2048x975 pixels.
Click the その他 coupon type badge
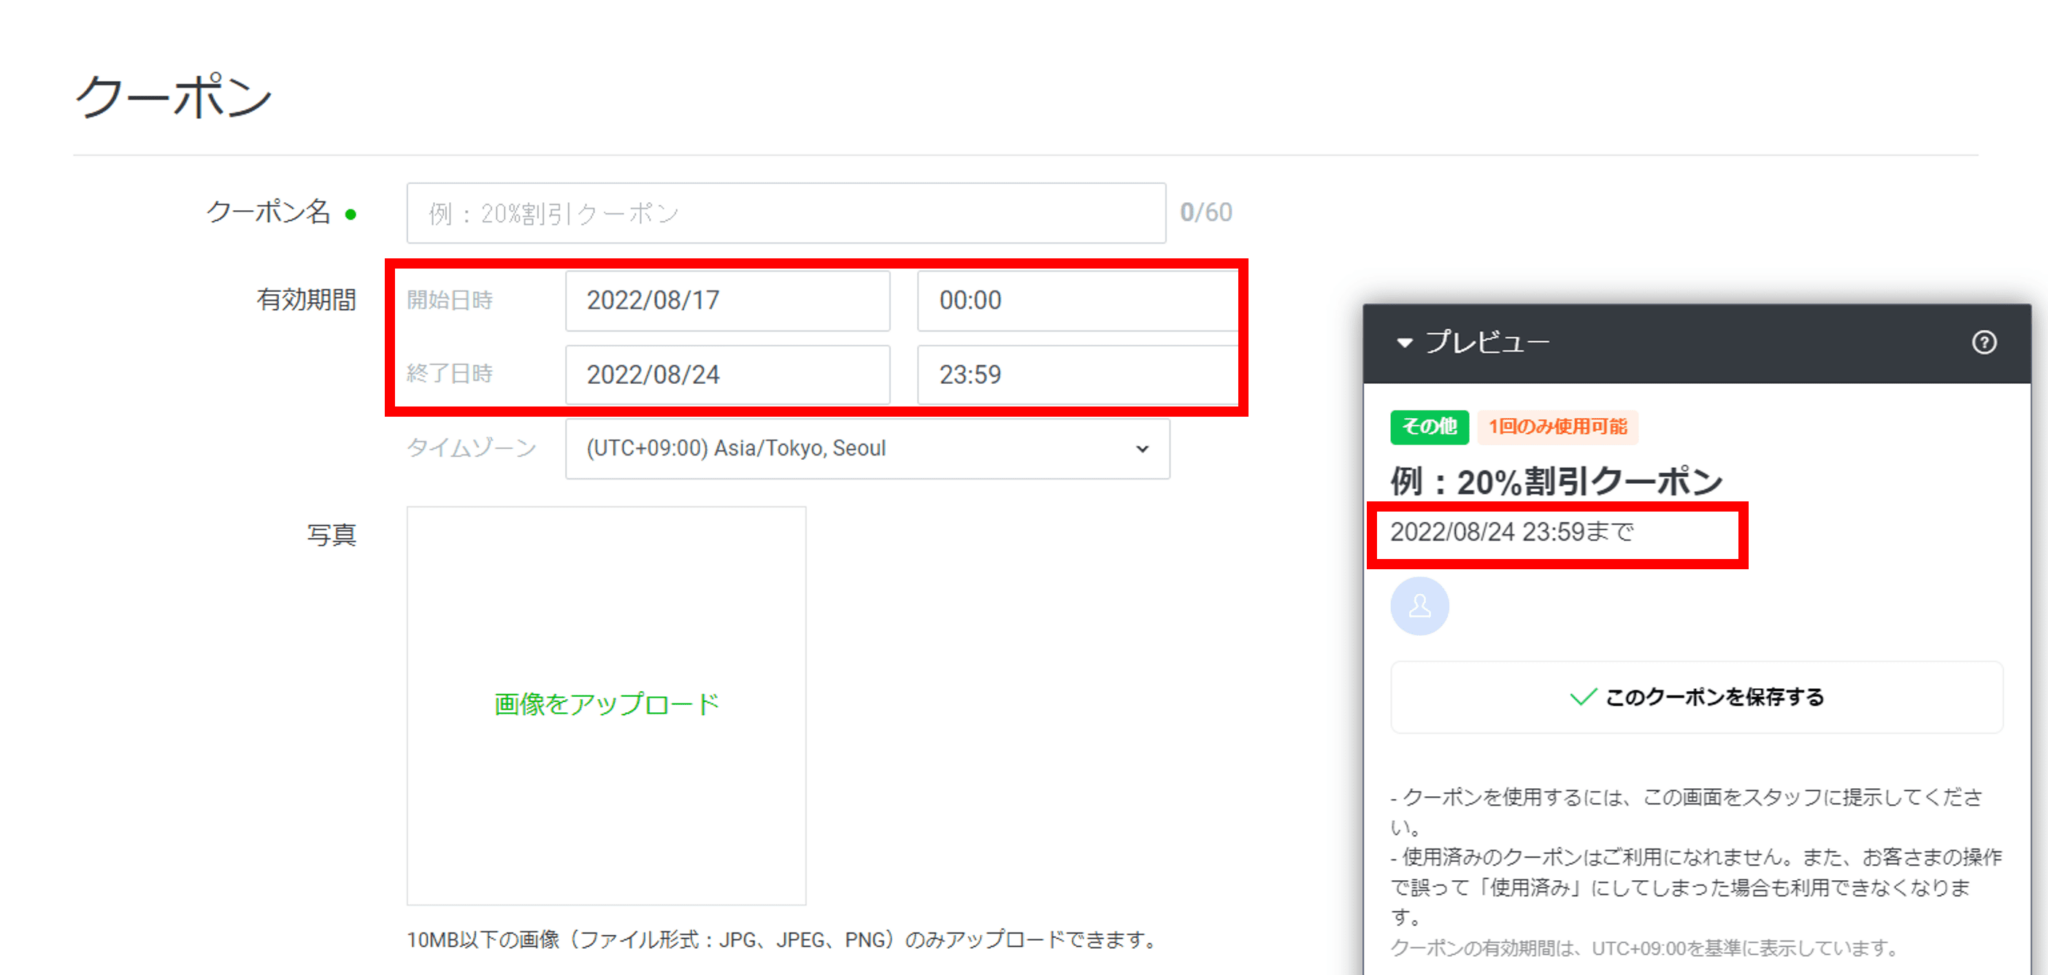pos(1429,427)
